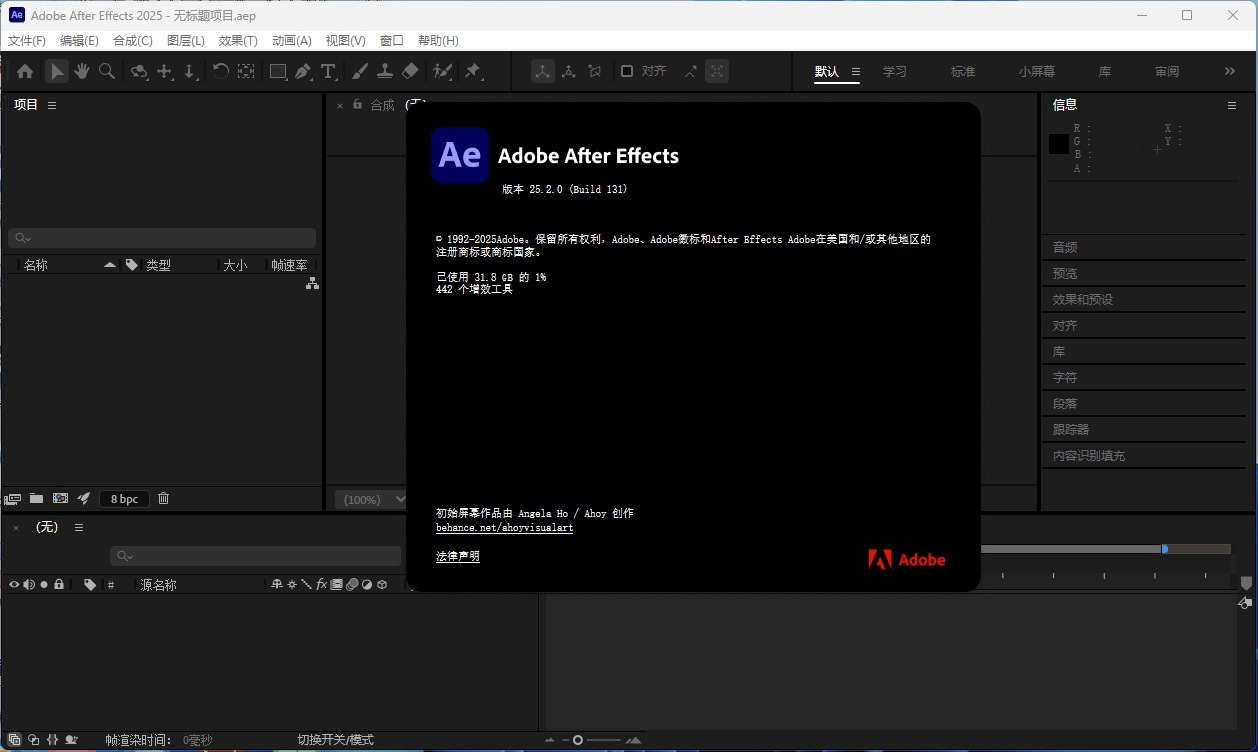The width and height of the screenshot is (1258, 752).
Task: Toggle the Render Time pane icon
Action: (71, 740)
